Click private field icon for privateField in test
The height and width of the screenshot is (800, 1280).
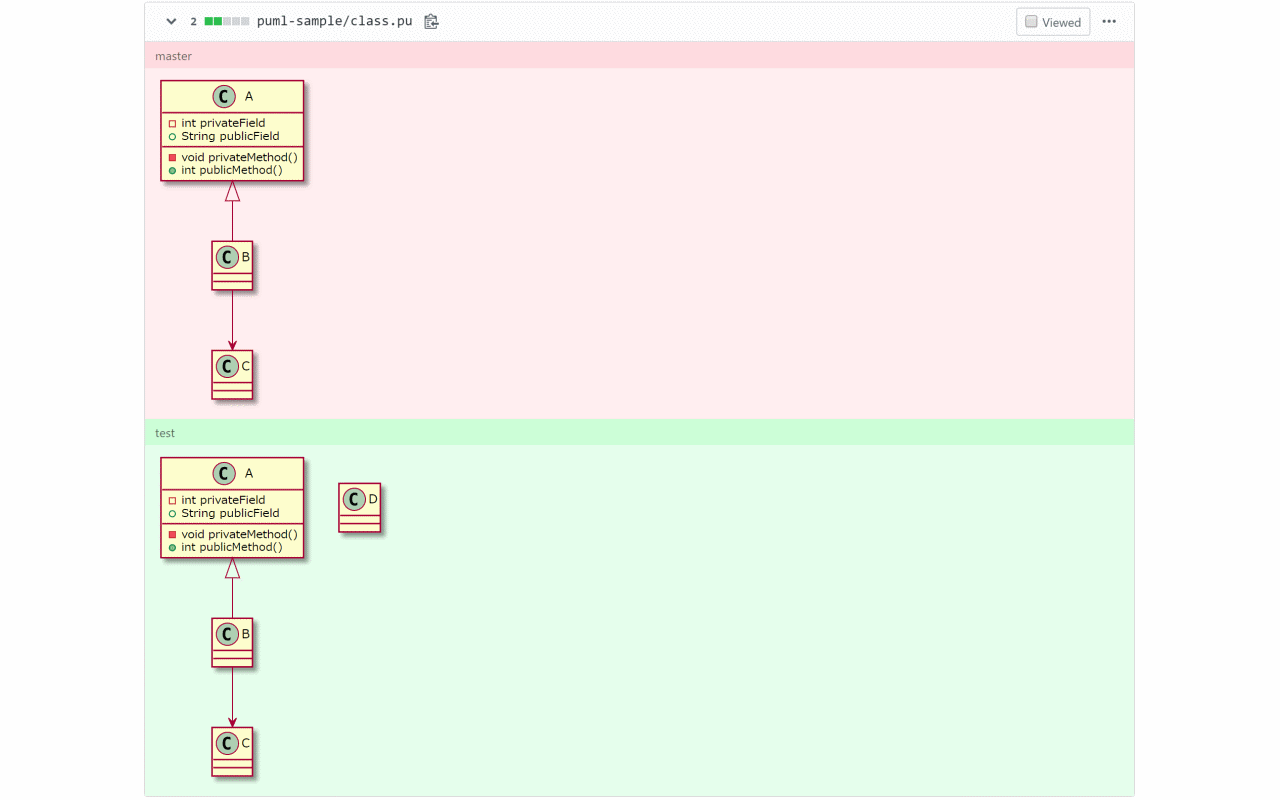tap(172, 500)
